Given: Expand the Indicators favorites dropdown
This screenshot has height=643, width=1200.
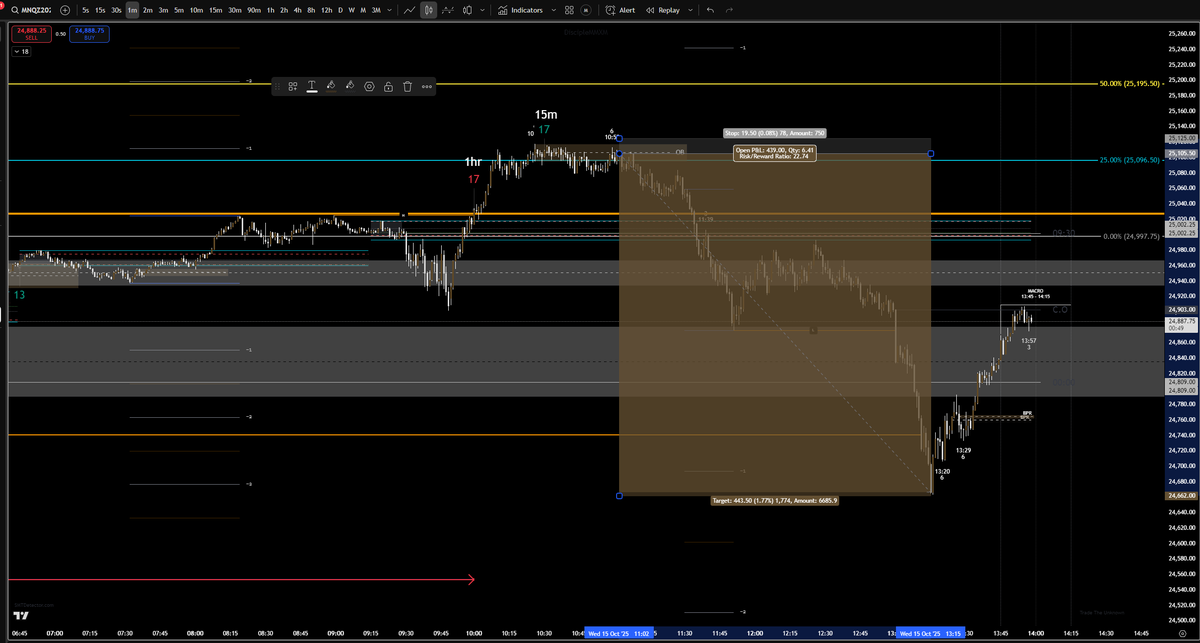Looking at the screenshot, I should tap(552, 10).
